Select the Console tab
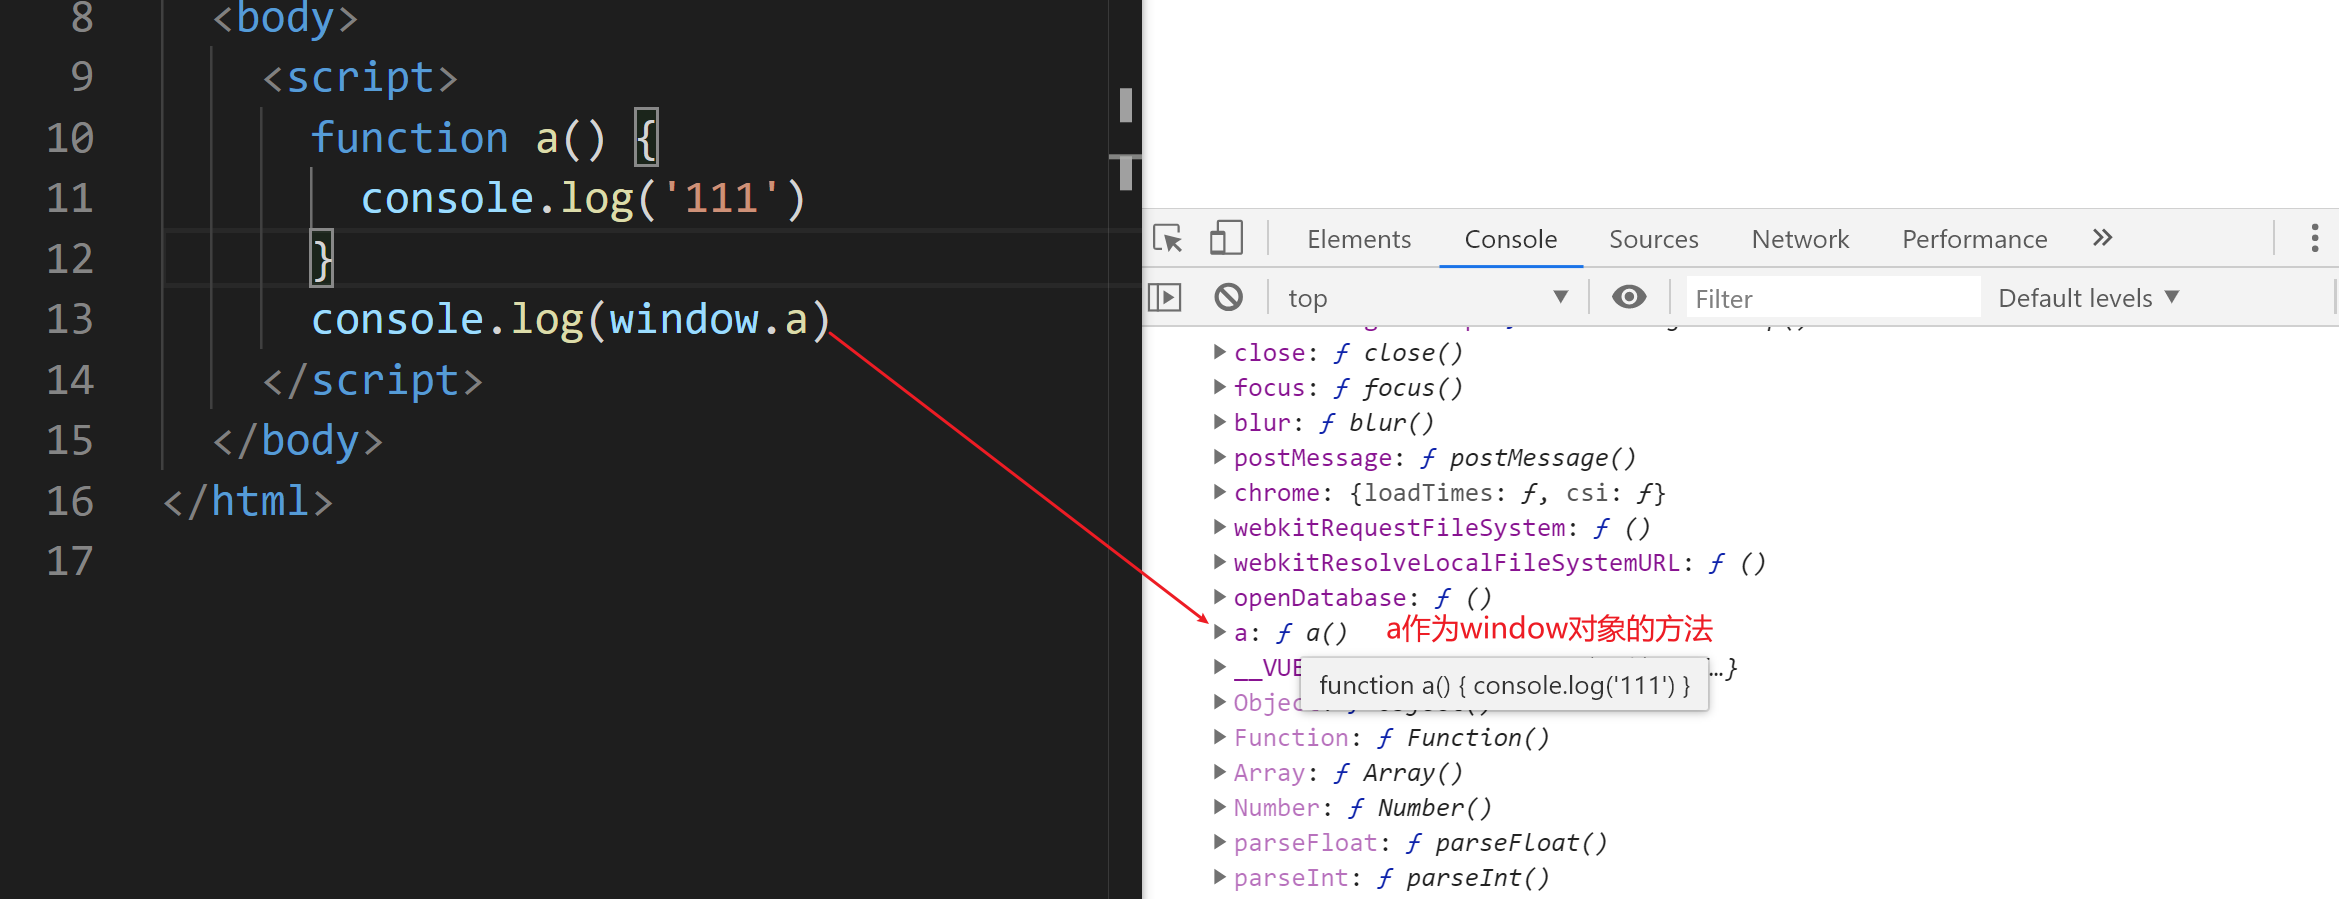The height and width of the screenshot is (899, 2339). tap(1511, 239)
